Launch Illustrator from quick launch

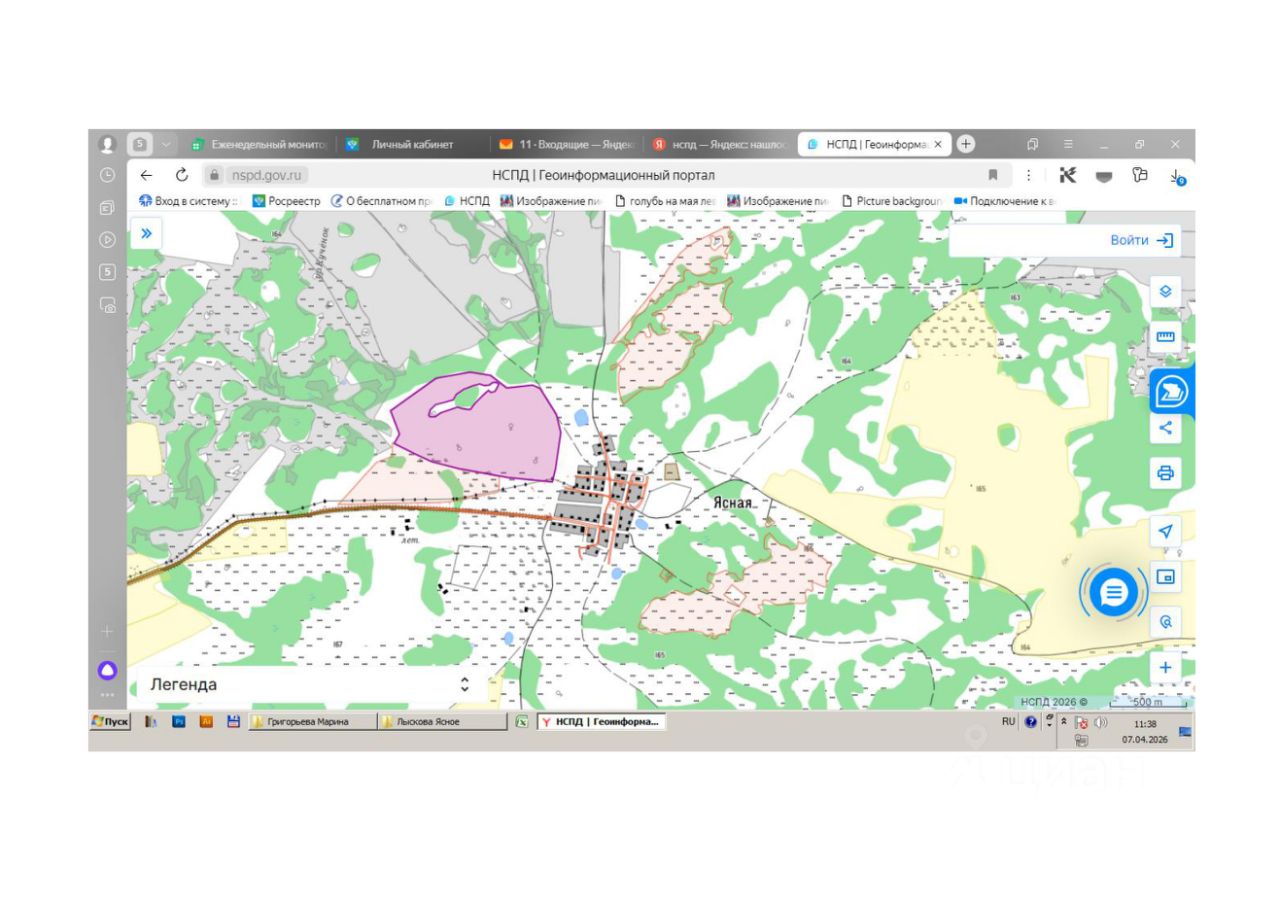206,721
